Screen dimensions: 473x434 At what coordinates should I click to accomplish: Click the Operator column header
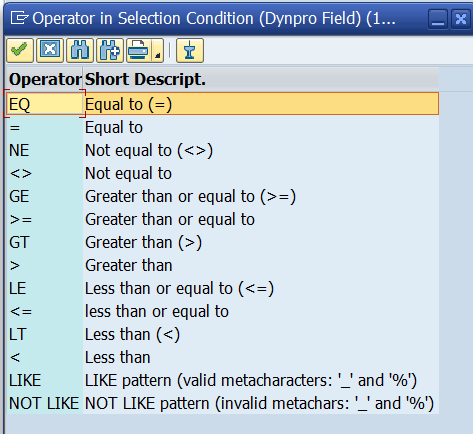pos(45,79)
